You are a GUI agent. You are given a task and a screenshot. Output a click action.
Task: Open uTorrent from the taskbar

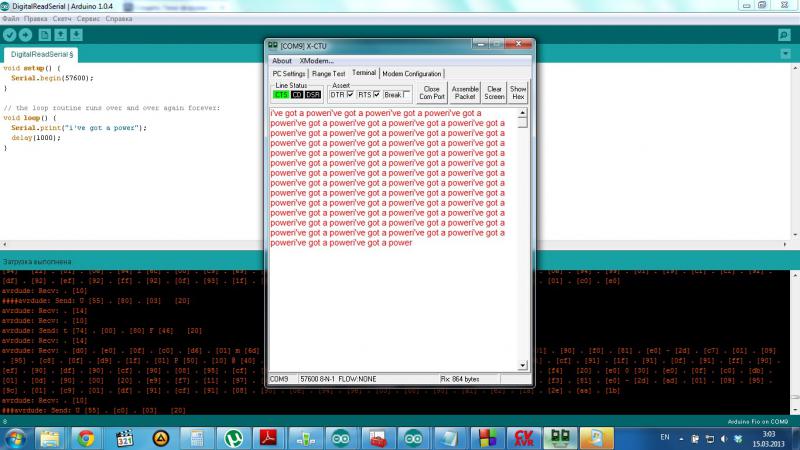click(x=234, y=438)
